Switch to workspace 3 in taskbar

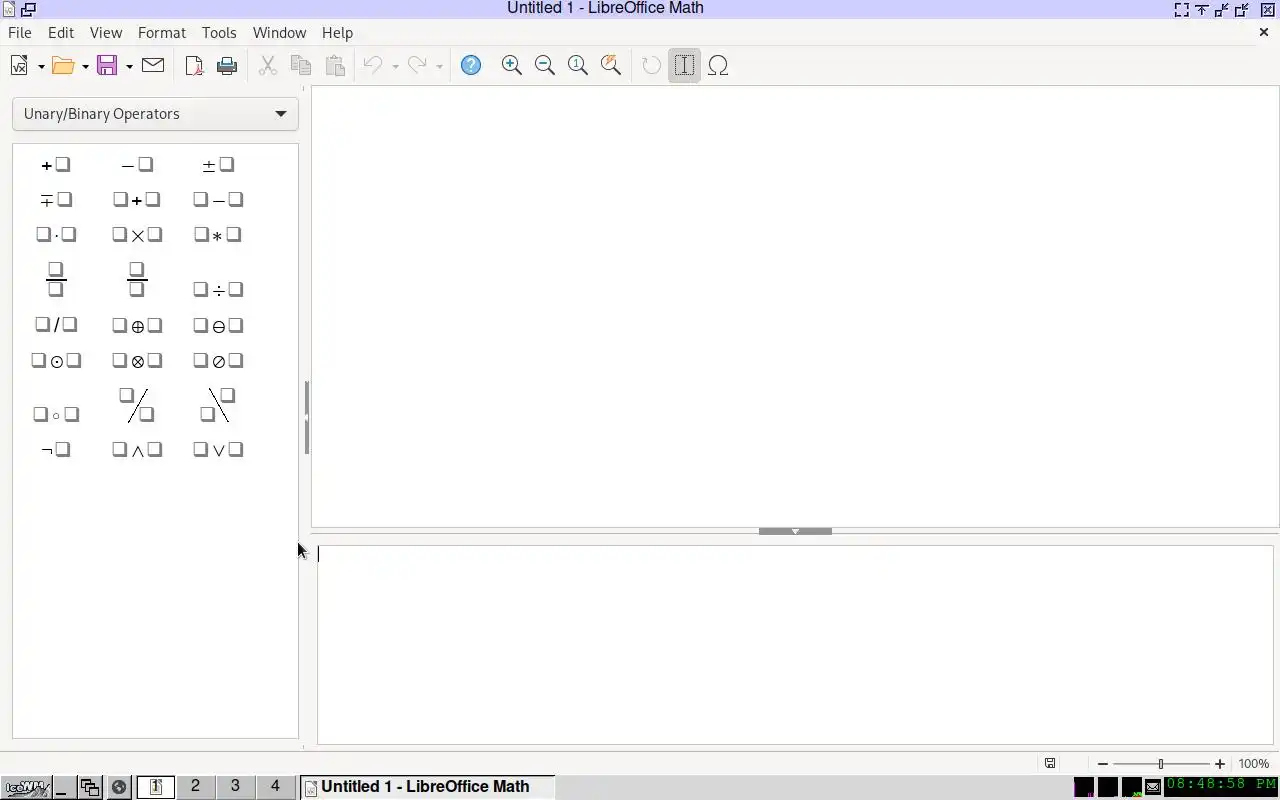point(235,786)
